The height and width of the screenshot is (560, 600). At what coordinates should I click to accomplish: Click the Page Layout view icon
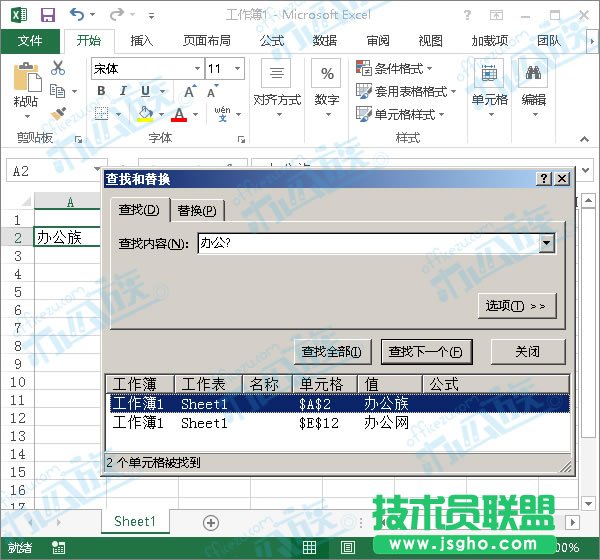347,547
